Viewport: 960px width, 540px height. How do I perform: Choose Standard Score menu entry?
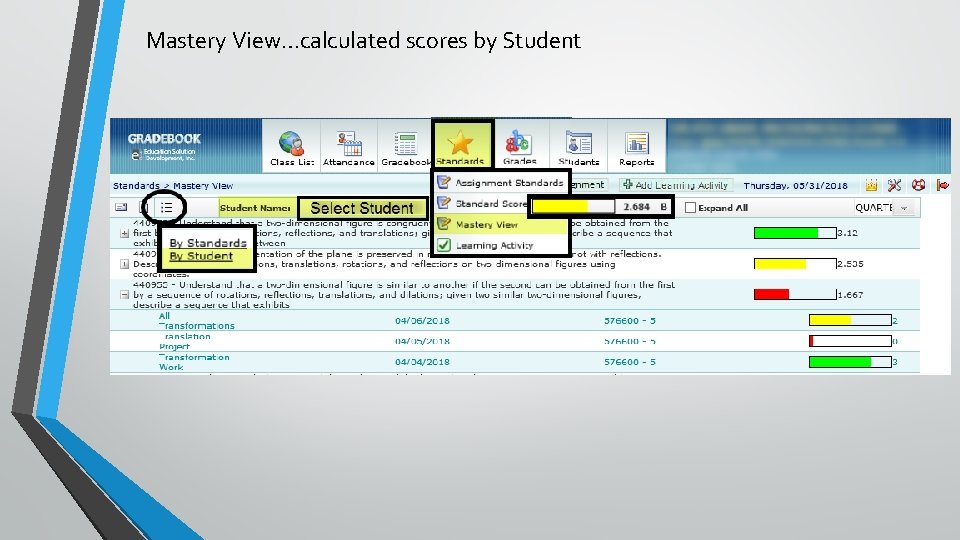pyautogui.click(x=491, y=203)
